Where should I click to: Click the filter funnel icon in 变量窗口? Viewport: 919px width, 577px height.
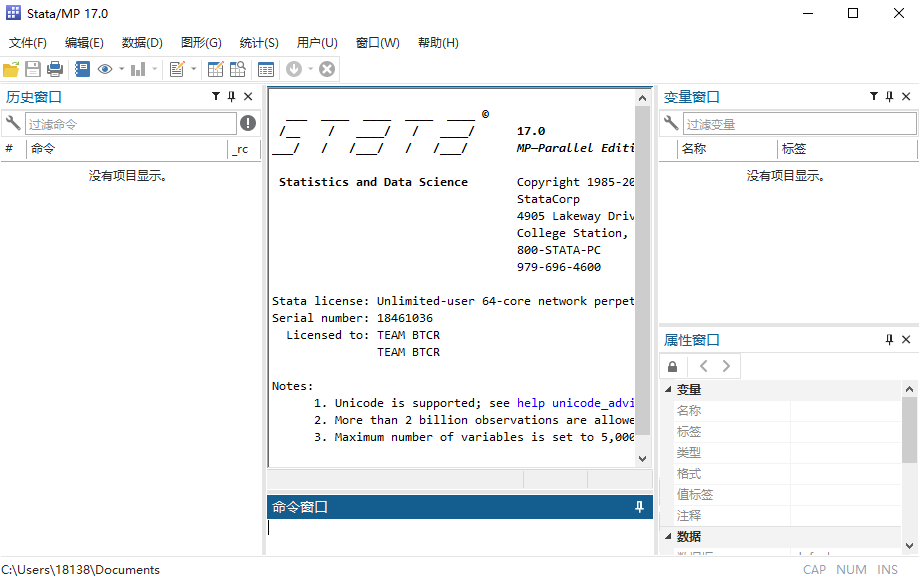(874, 96)
